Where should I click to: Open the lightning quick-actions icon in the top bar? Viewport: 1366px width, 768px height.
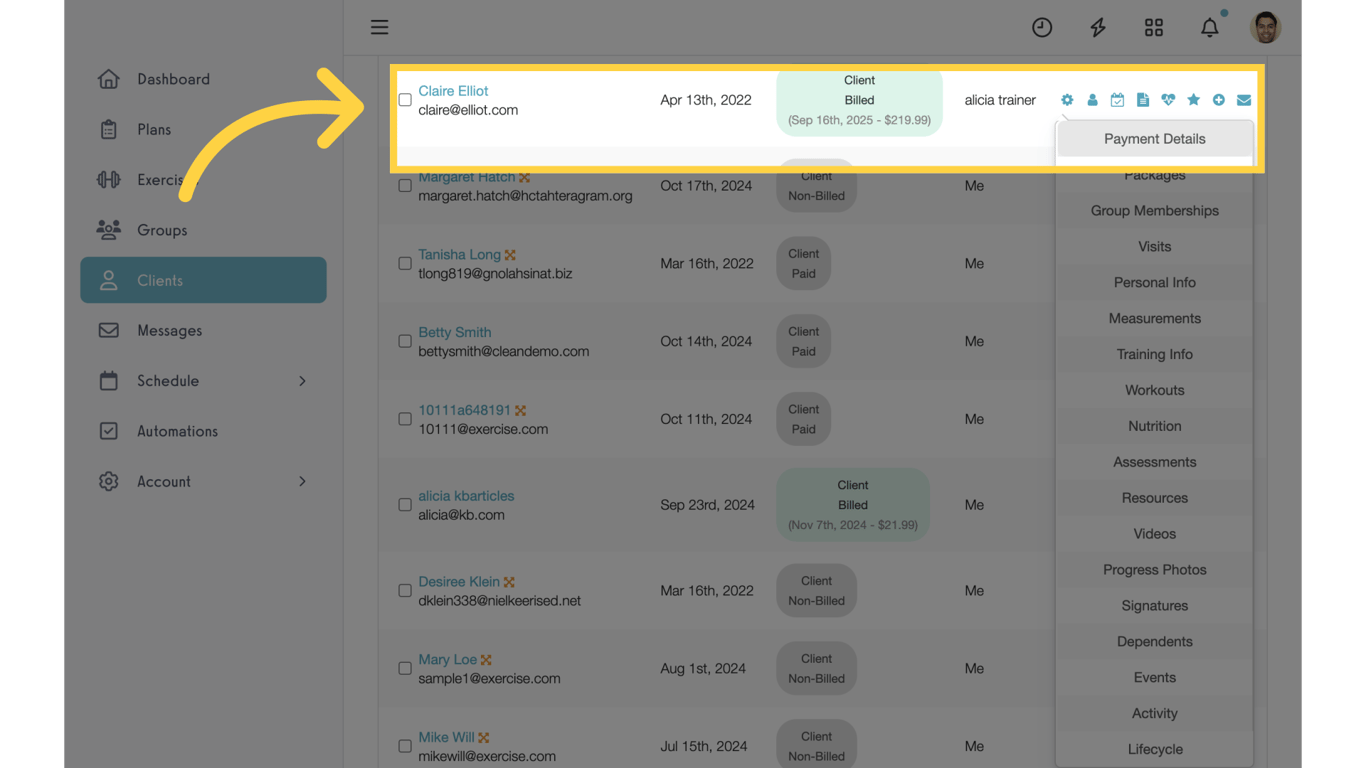click(1097, 27)
